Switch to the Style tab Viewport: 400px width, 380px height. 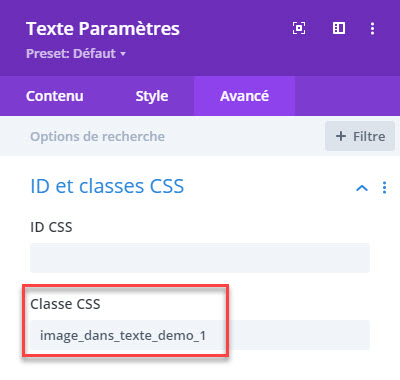(152, 96)
